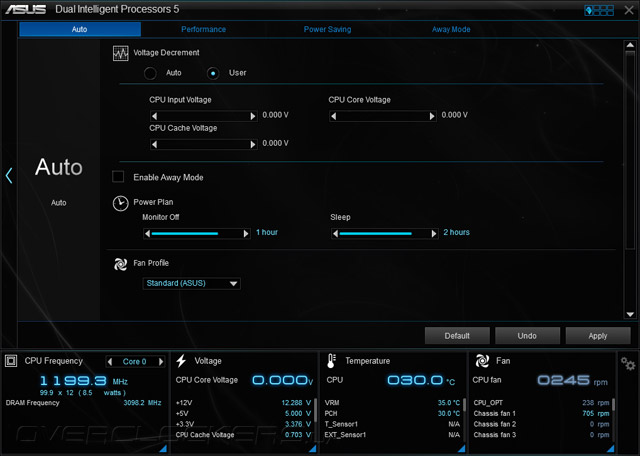The width and height of the screenshot is (640, 456).
Task: Click the CPU_OPT 238 rpm reading
Action: click(596, 403)
